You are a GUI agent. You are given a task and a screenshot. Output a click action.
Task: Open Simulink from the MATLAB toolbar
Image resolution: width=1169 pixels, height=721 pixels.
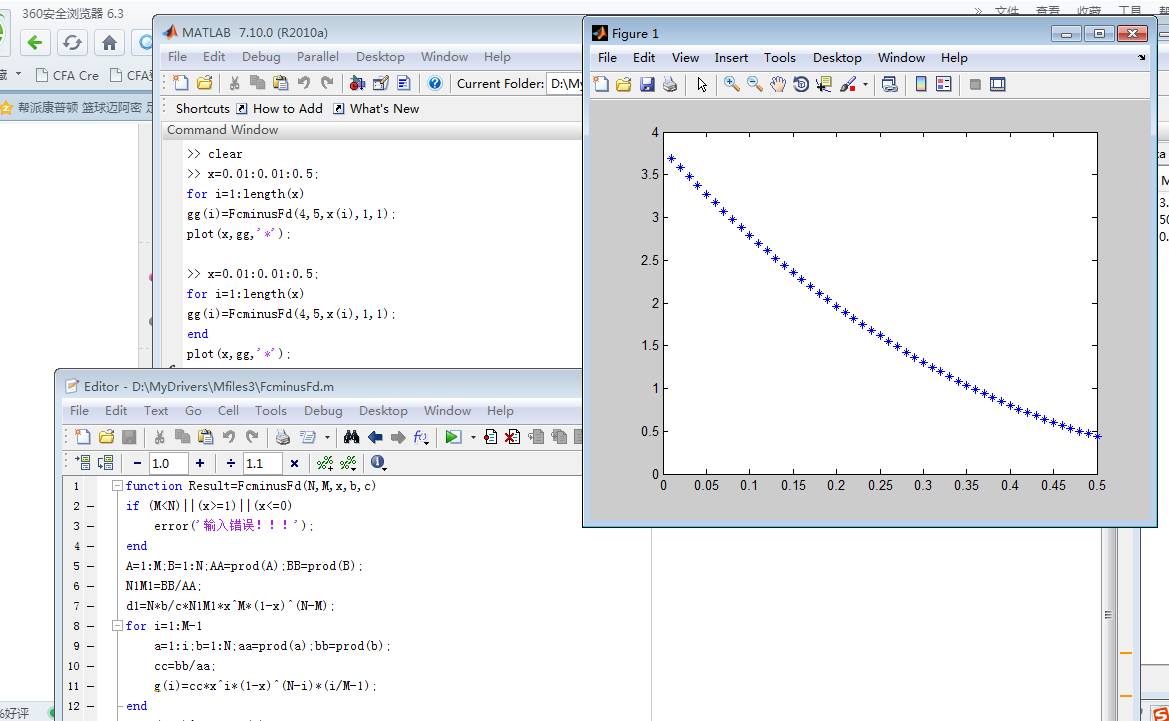[x=357, y=84]
